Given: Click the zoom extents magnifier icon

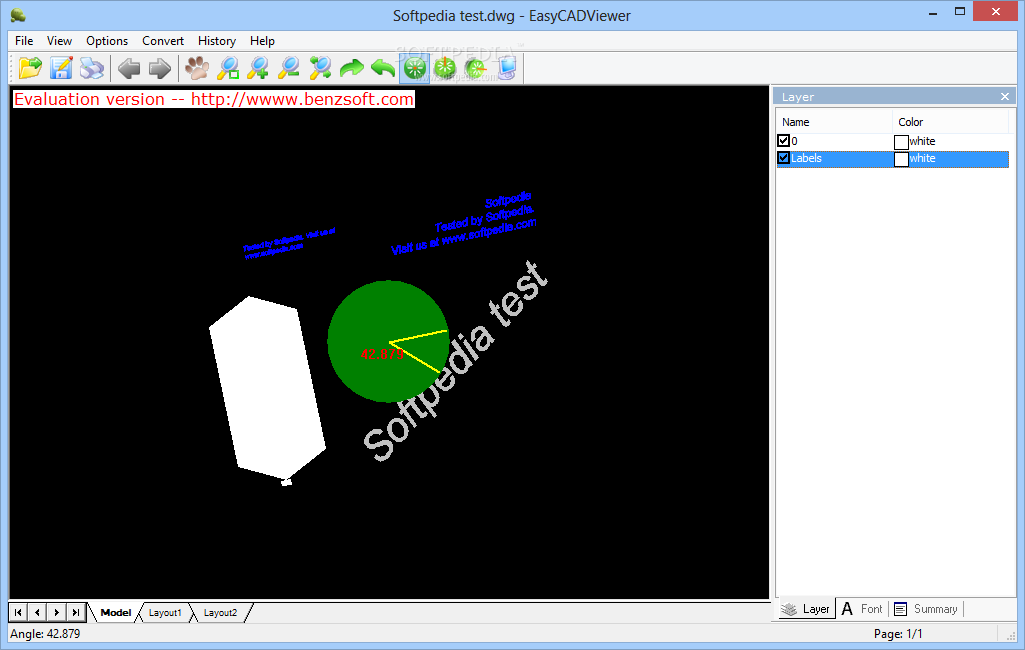Looking at the screenshot, I should coord(320,68).
